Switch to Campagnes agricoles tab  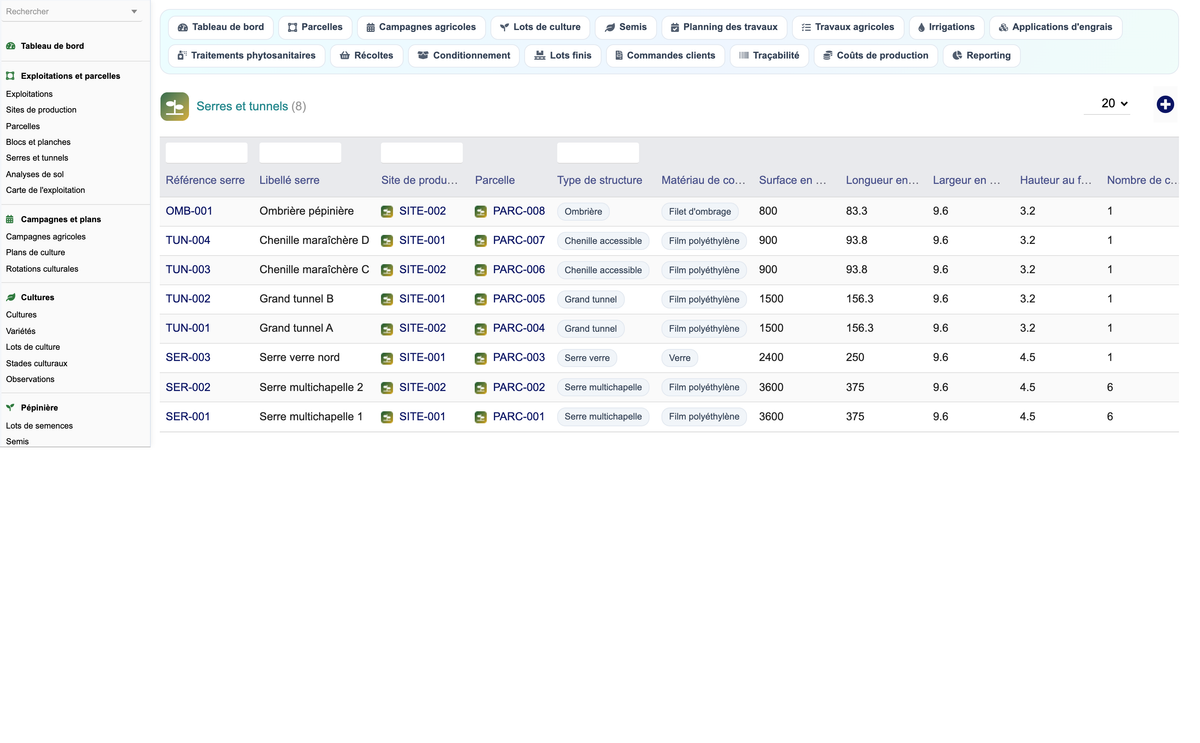point(421,27)
